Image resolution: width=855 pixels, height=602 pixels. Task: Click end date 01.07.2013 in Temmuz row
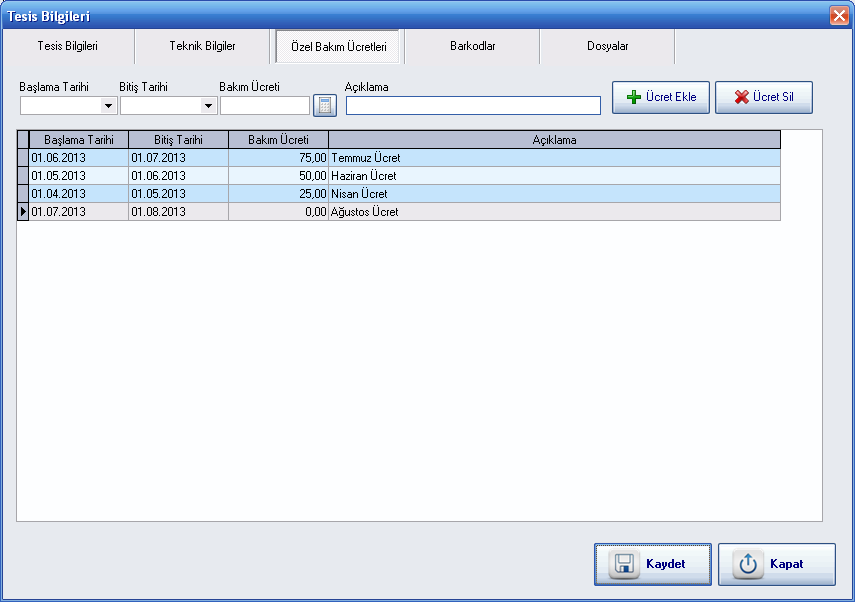point(178,158)
